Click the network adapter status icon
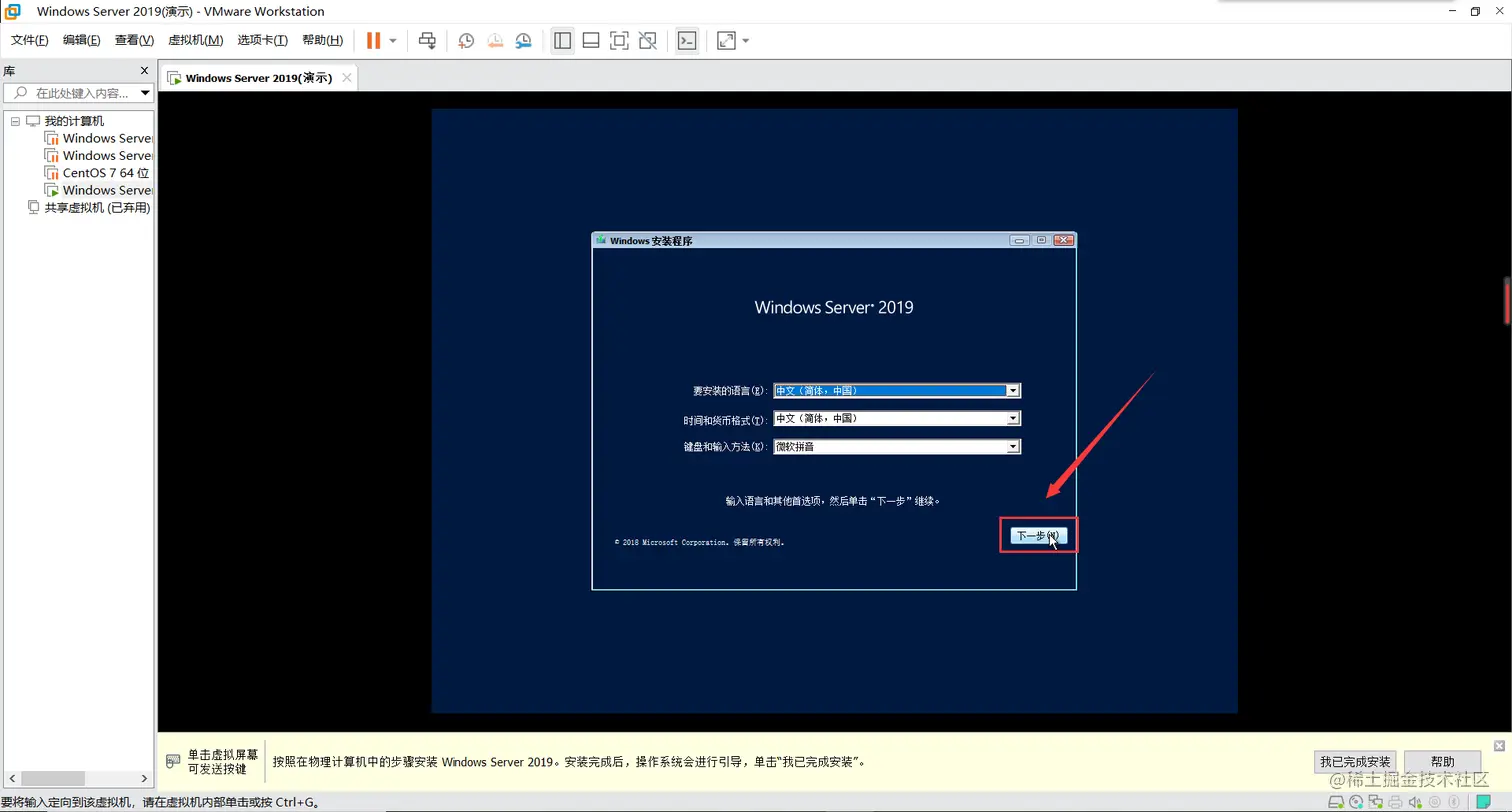1512x812 pixels. click(x=1376, y=802)
